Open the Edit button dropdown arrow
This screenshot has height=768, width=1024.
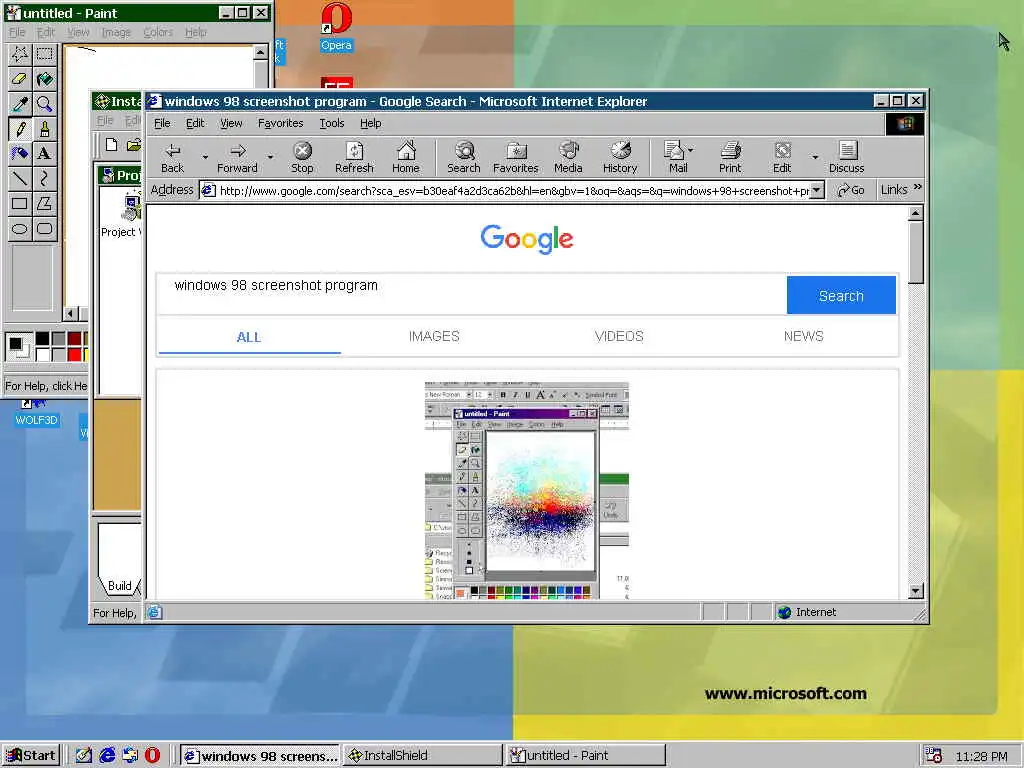[x=814, y=157]
